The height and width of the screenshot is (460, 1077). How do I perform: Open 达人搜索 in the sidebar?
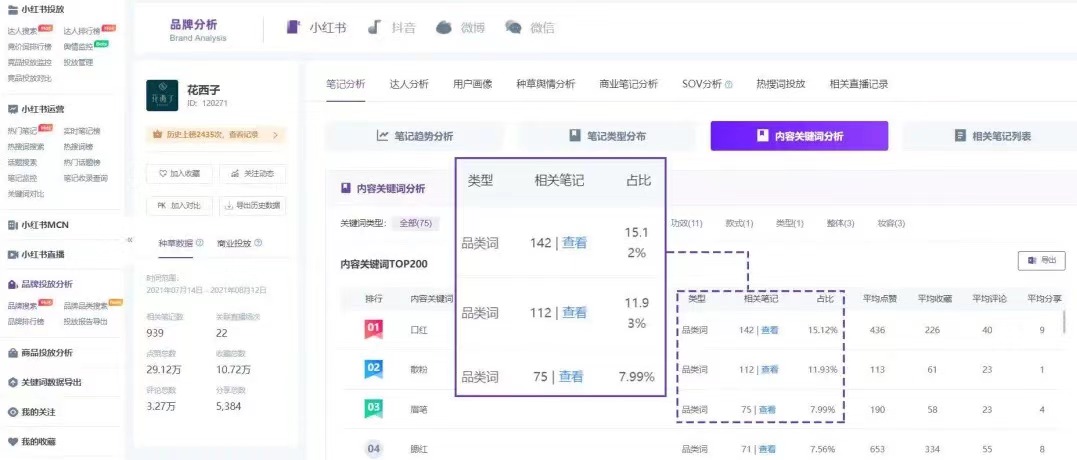23,31
